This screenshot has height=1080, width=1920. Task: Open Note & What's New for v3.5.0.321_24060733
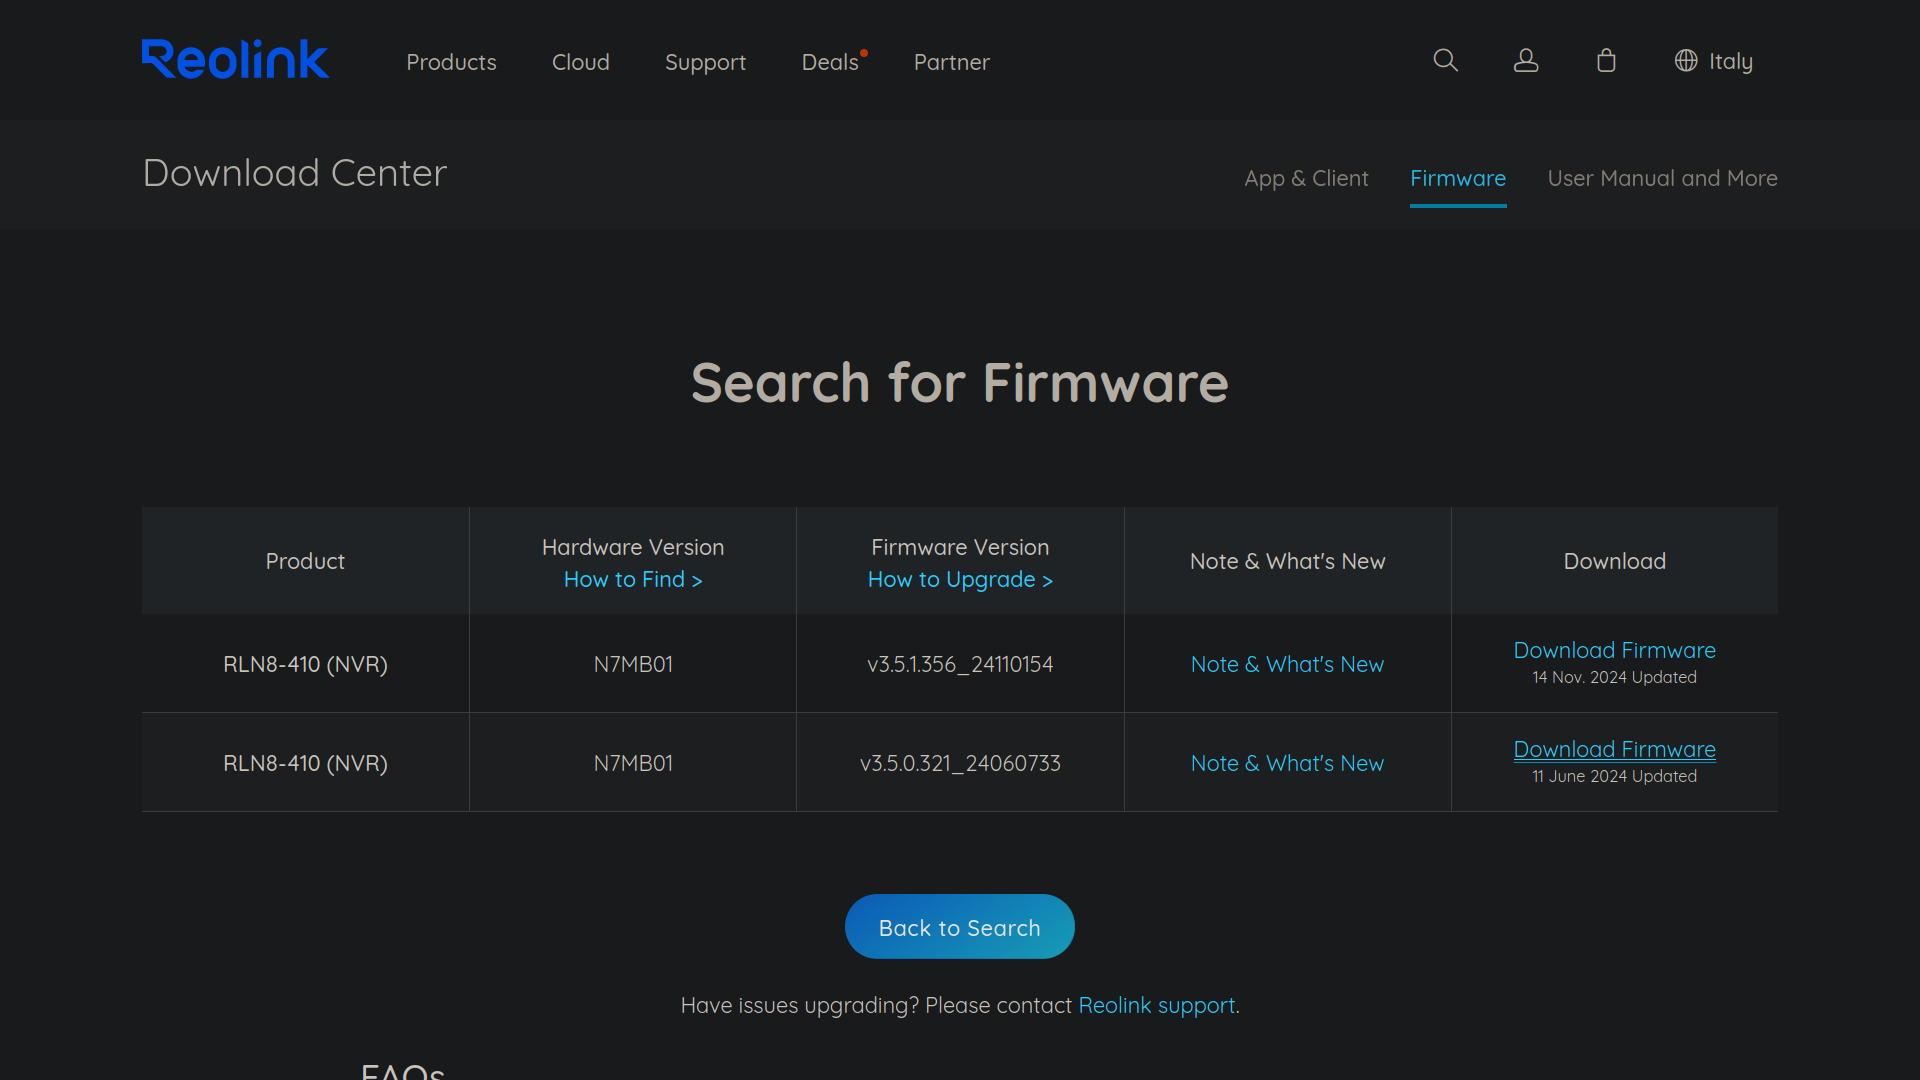(x=1287, y=762)
